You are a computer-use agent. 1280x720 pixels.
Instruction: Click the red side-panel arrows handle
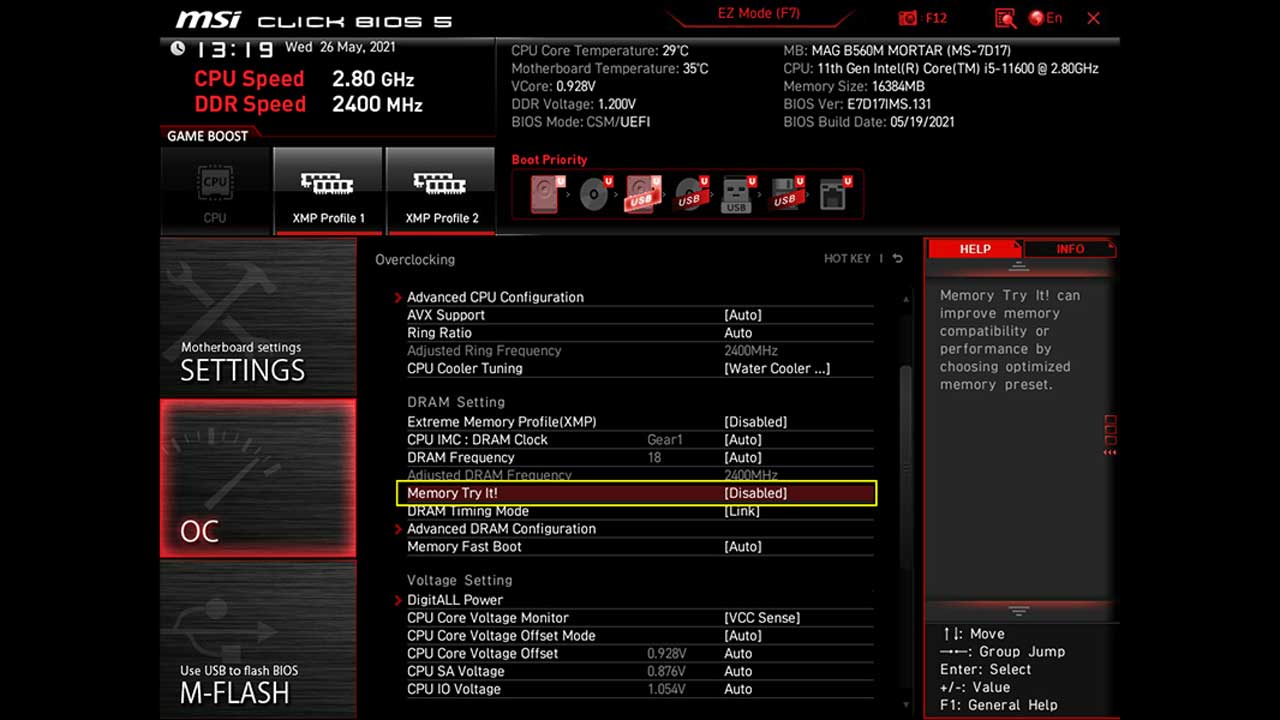pos(1110,436)
